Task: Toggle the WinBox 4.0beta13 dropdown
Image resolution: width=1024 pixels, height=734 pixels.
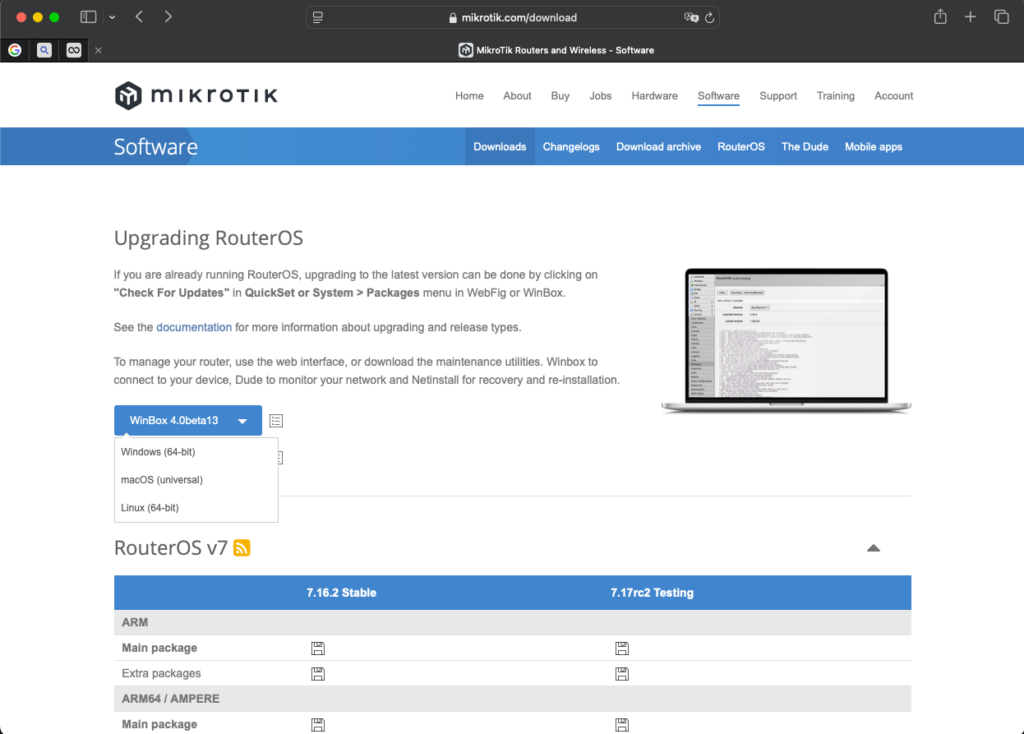Action: (x=188, y=421)
